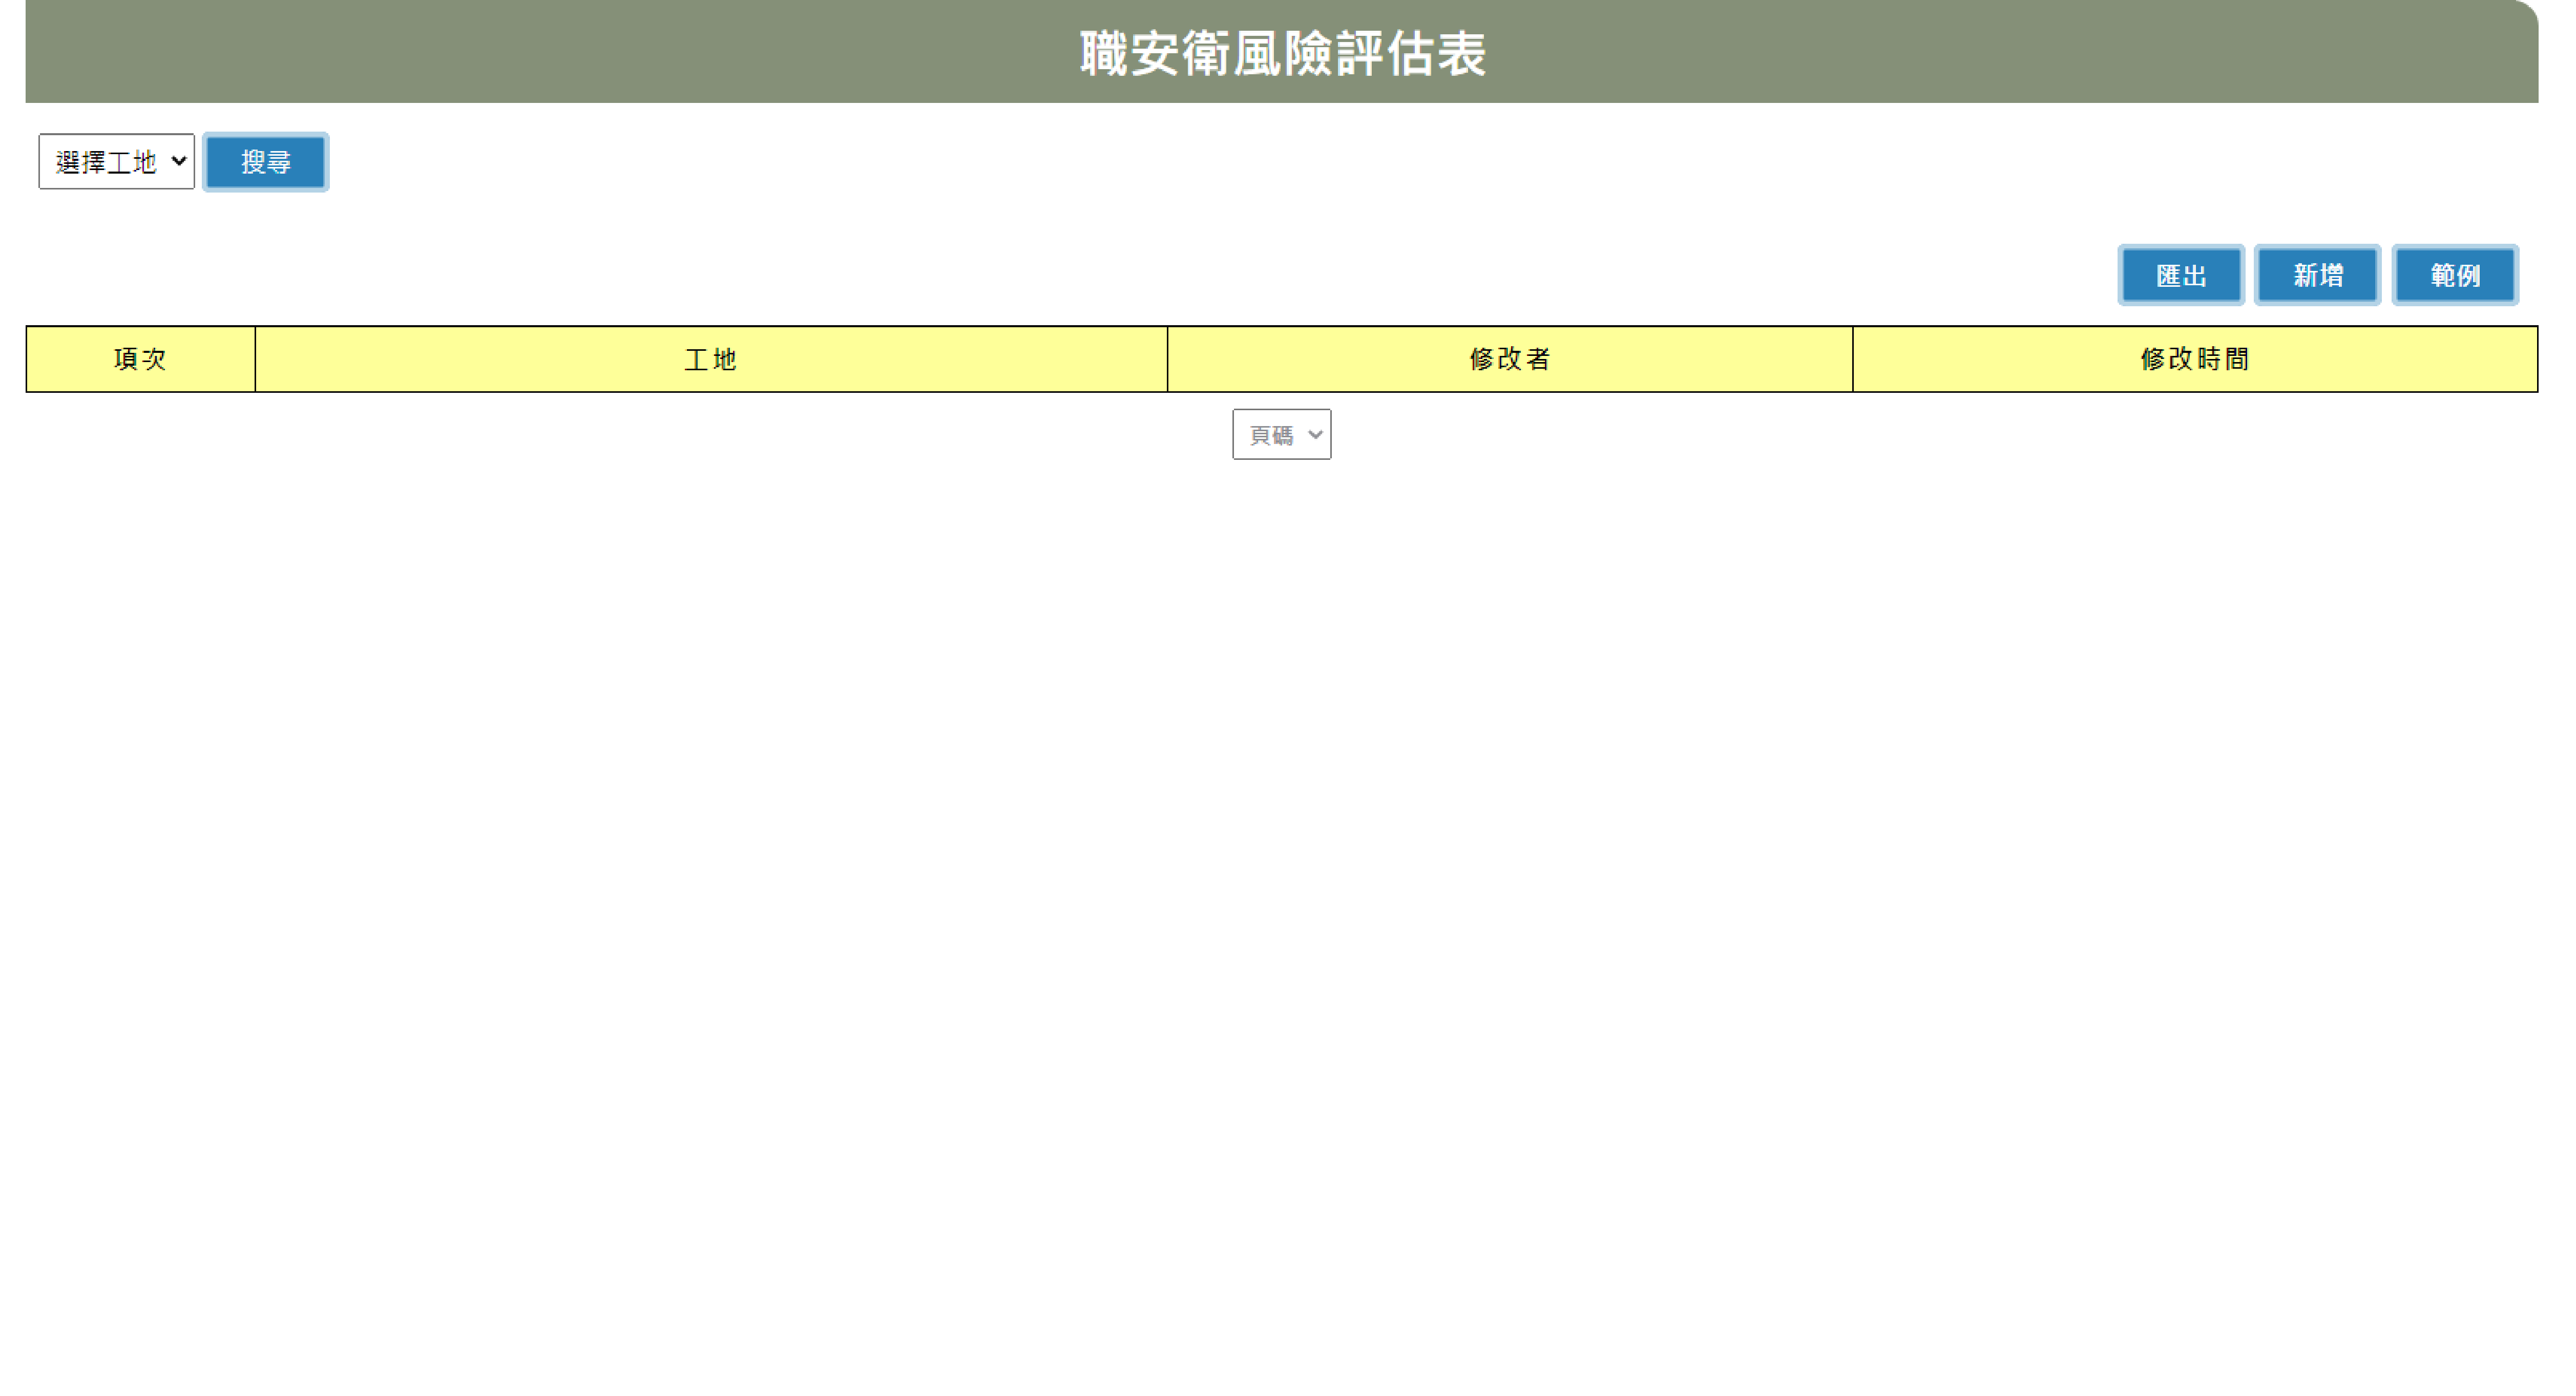Click the 修改者 column header
This screenshot has height=1396, width=2576.
coord(1509,359)
